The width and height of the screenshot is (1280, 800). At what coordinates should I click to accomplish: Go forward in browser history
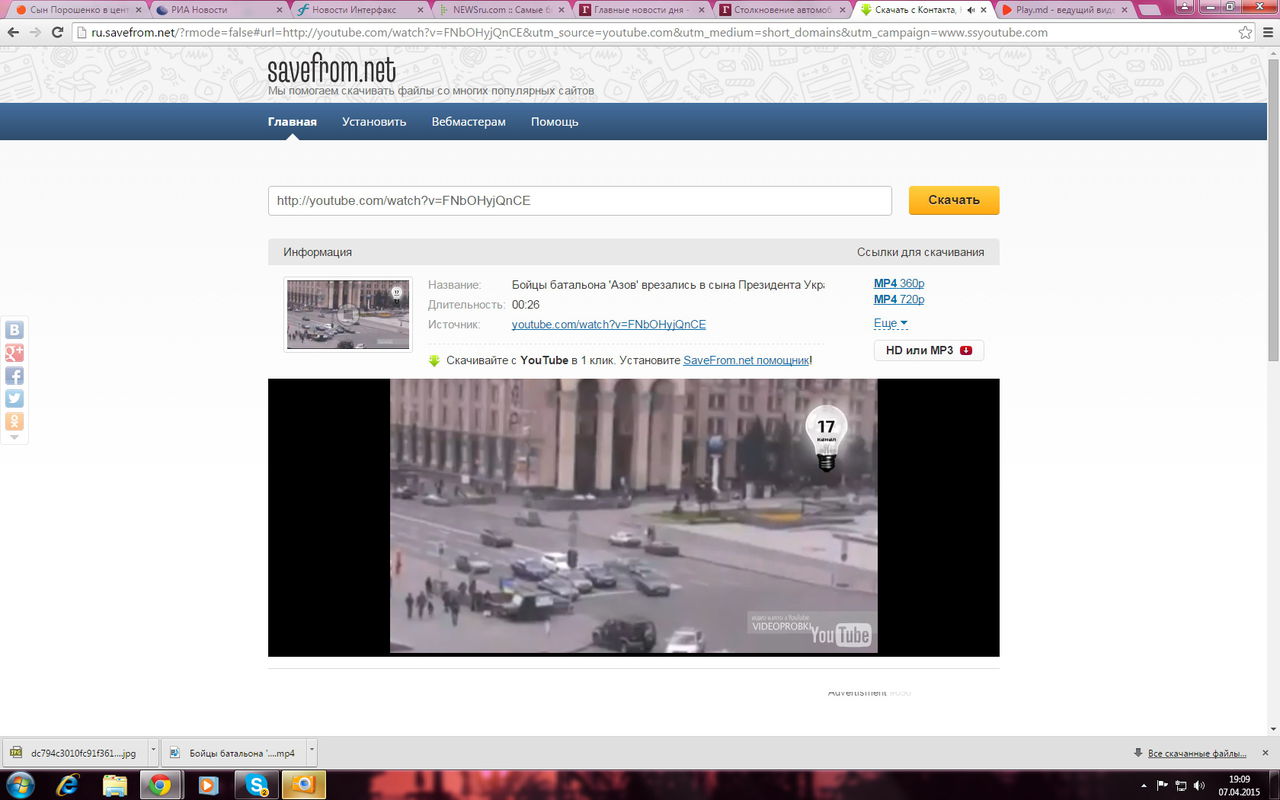36,32
